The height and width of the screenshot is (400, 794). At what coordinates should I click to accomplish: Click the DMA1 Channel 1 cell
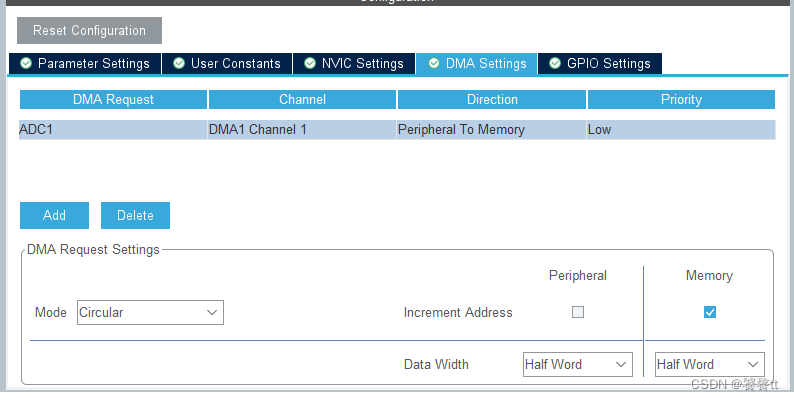coord(302,130)
